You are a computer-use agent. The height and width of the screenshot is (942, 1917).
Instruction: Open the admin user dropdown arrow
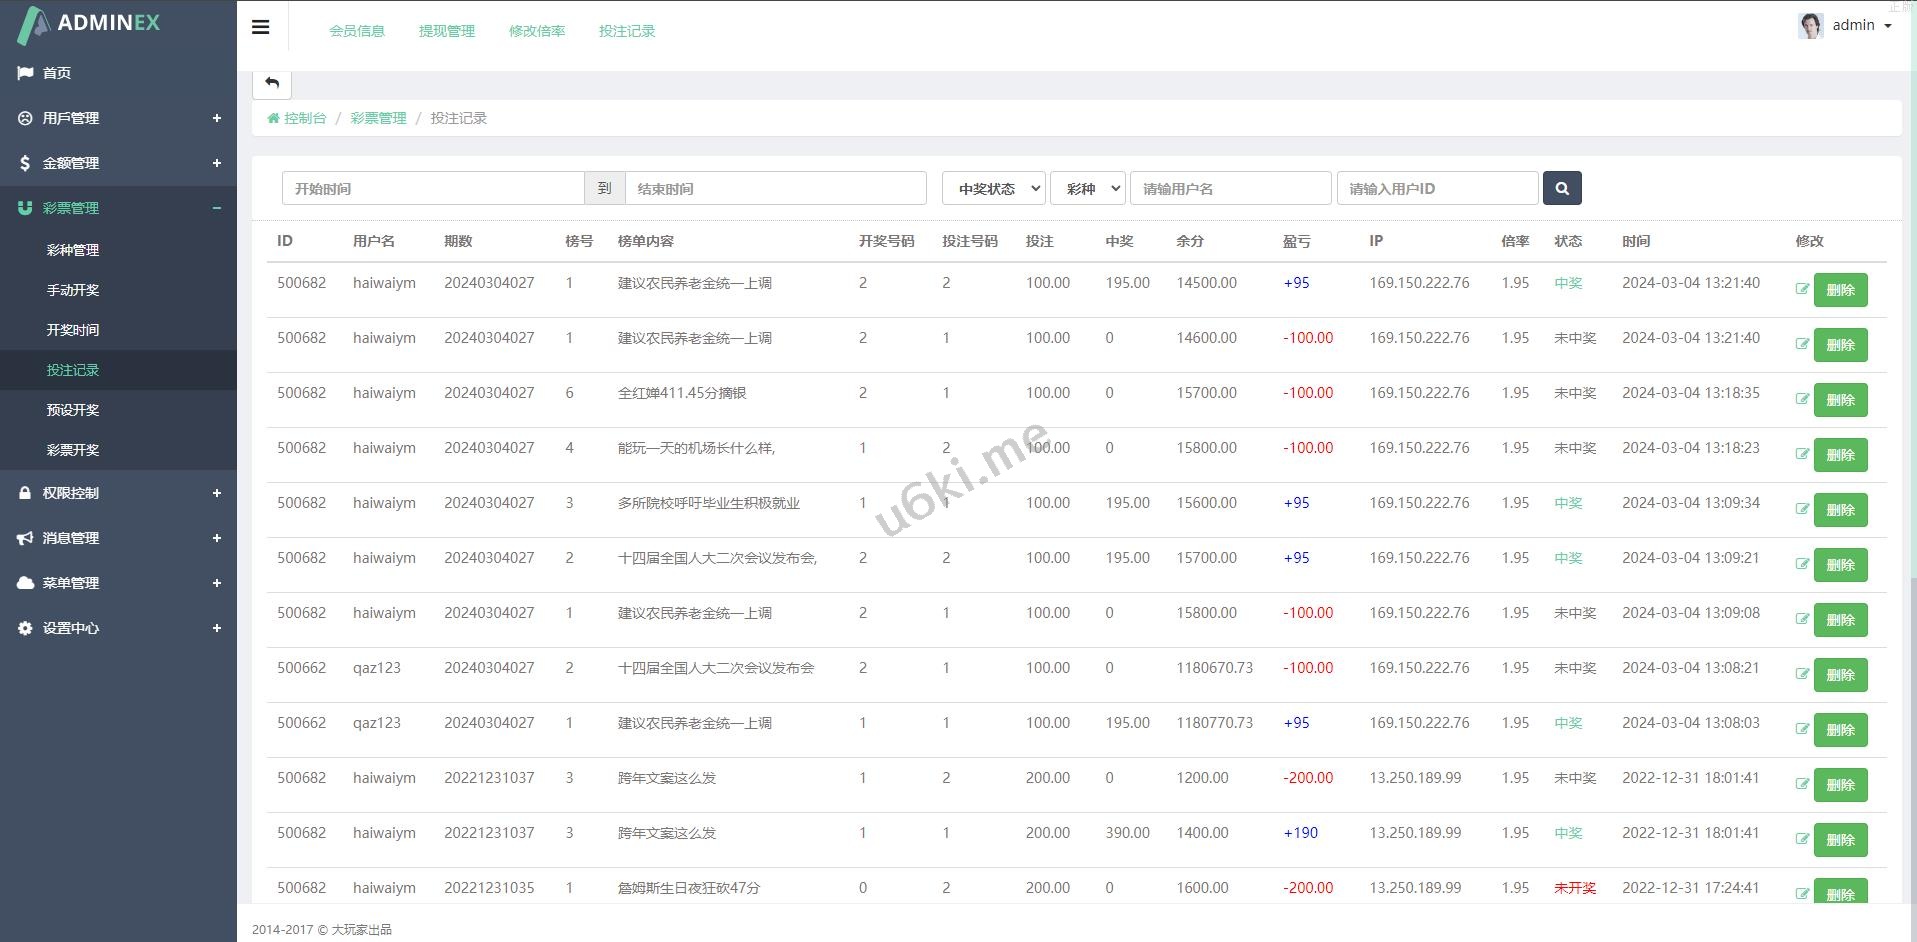tap(1888, 26)
